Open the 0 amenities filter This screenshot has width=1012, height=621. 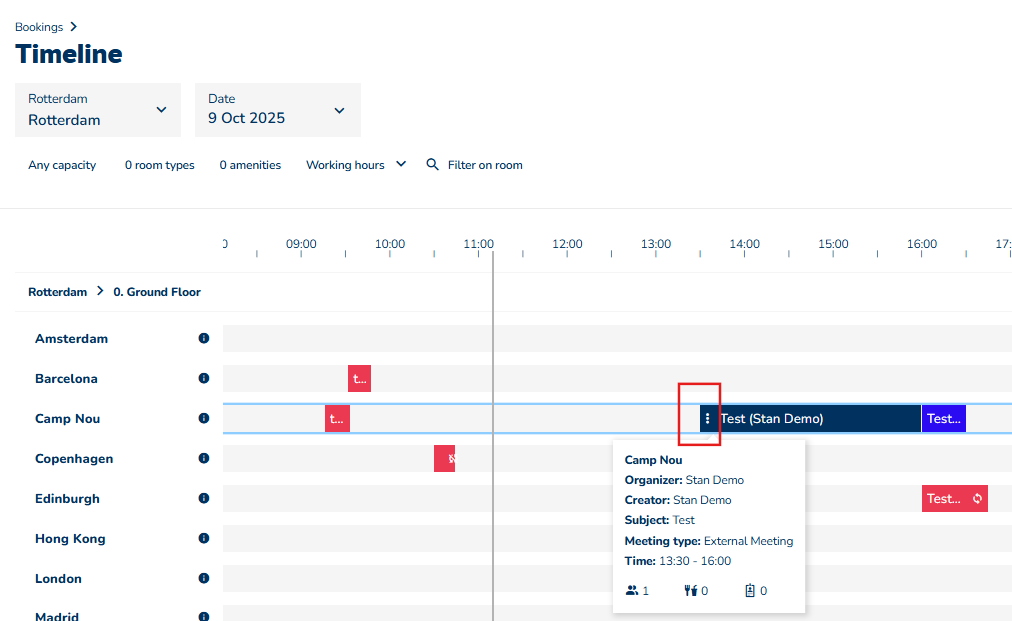pyautogui.click(x=250, y=165)
